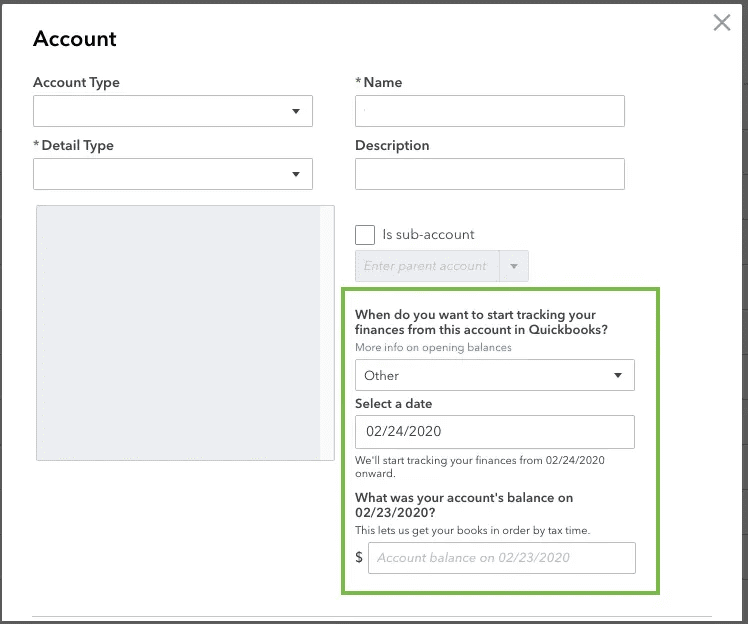This screenshot has height=624, width=748.
Task: Click the arrow icon in the Other dropdown
Action: click(618, 375)
